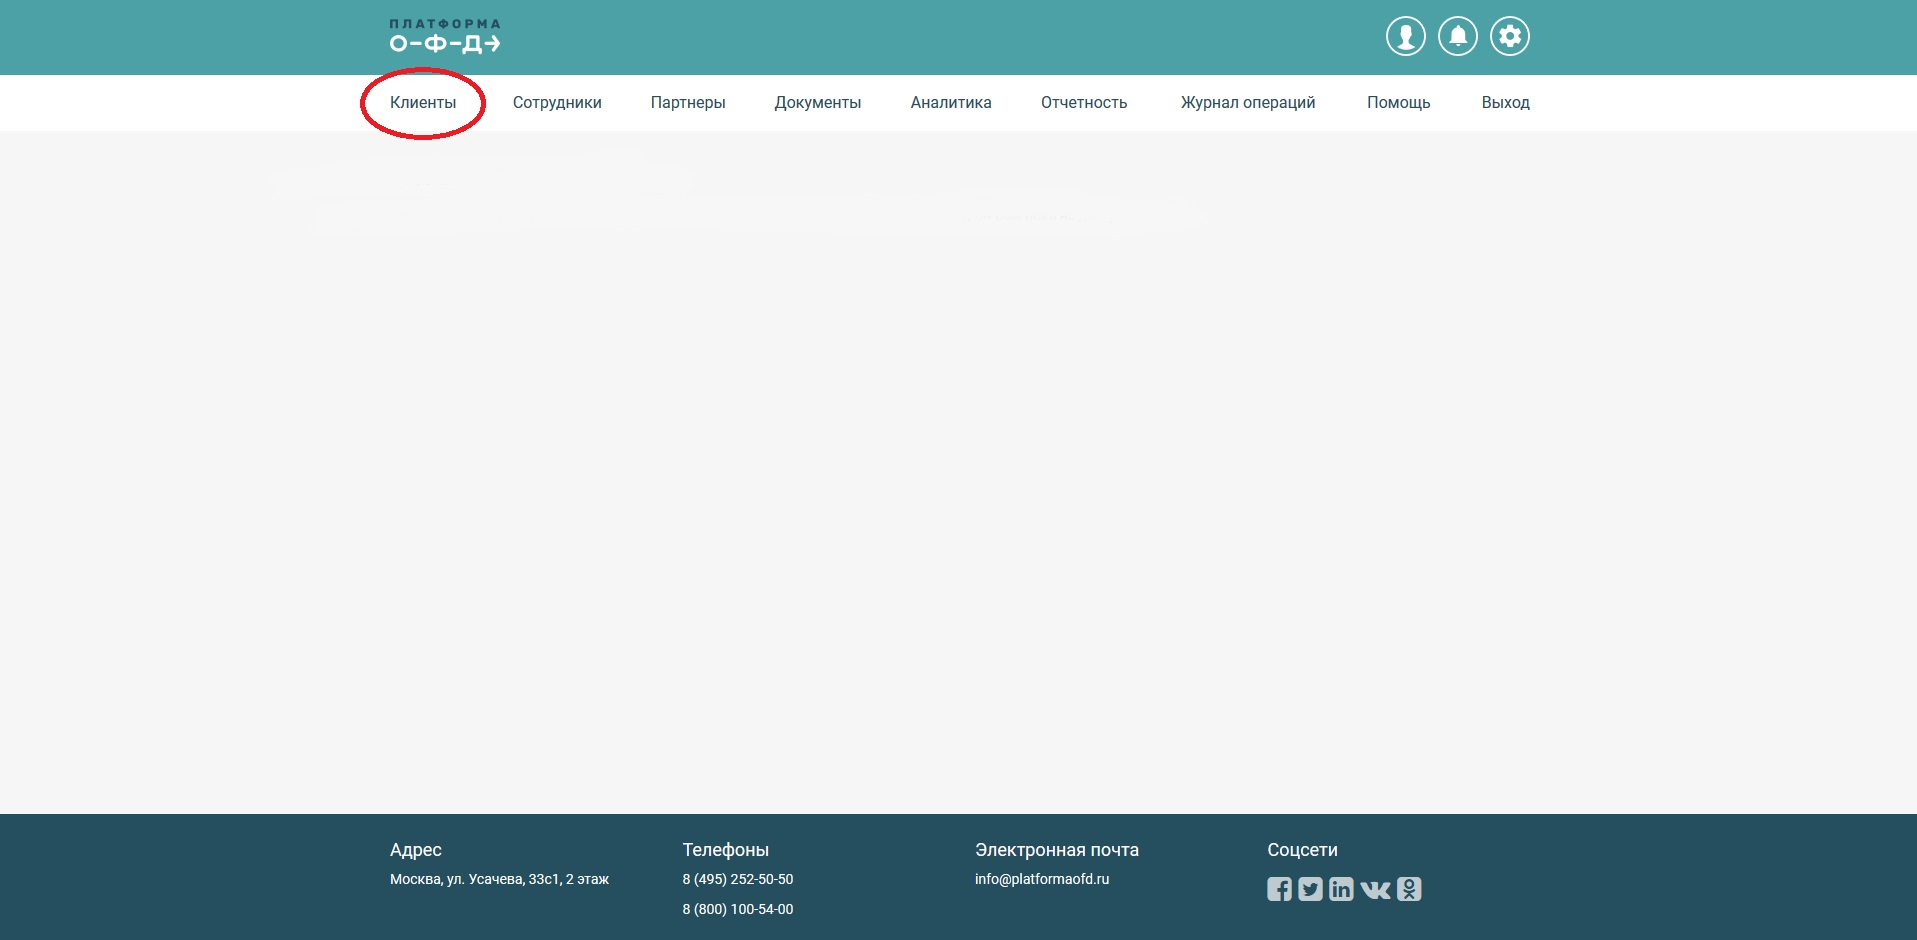This screenshot has height=940, width=1917.
Task: Go to the Сотрудники menu item
Action: (557, 103)
